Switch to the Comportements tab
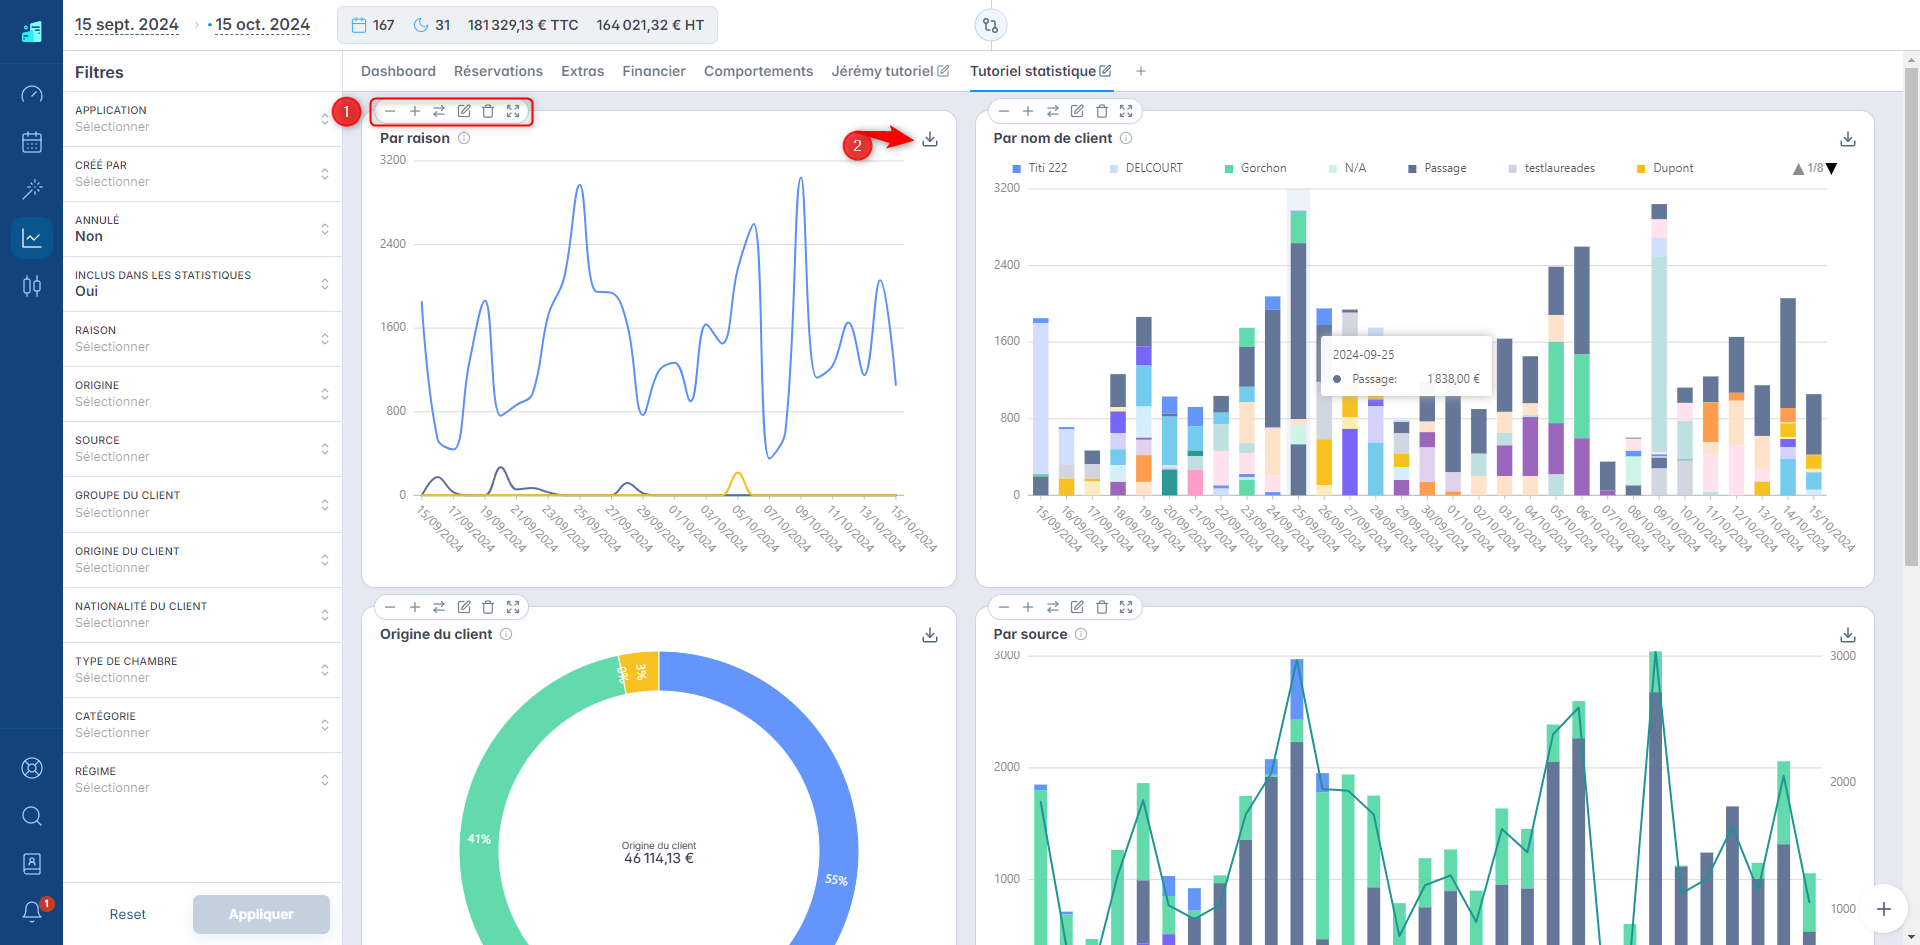 tap(758, 71)
